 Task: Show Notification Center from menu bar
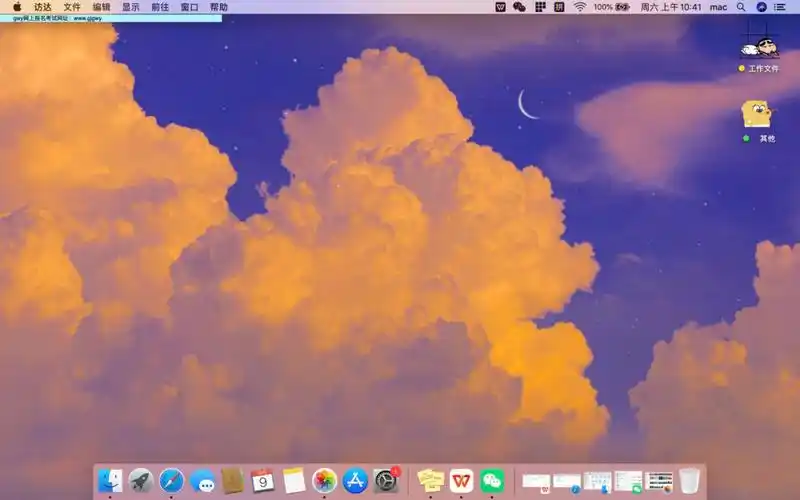click(780, 7)
